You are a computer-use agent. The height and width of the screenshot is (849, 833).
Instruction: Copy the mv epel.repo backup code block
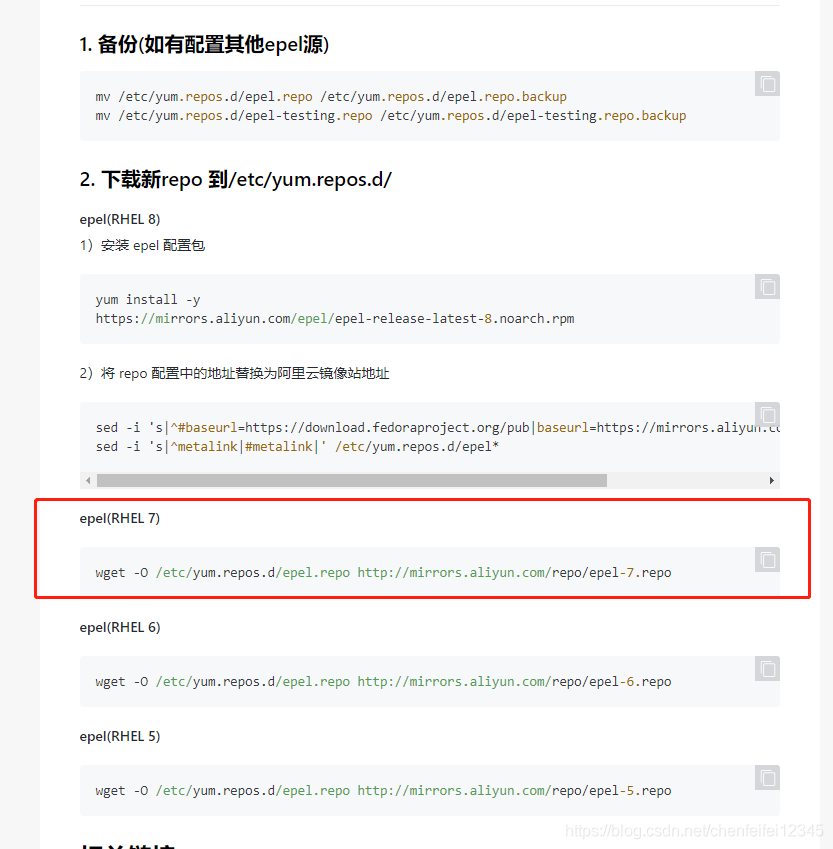point(767,84)
